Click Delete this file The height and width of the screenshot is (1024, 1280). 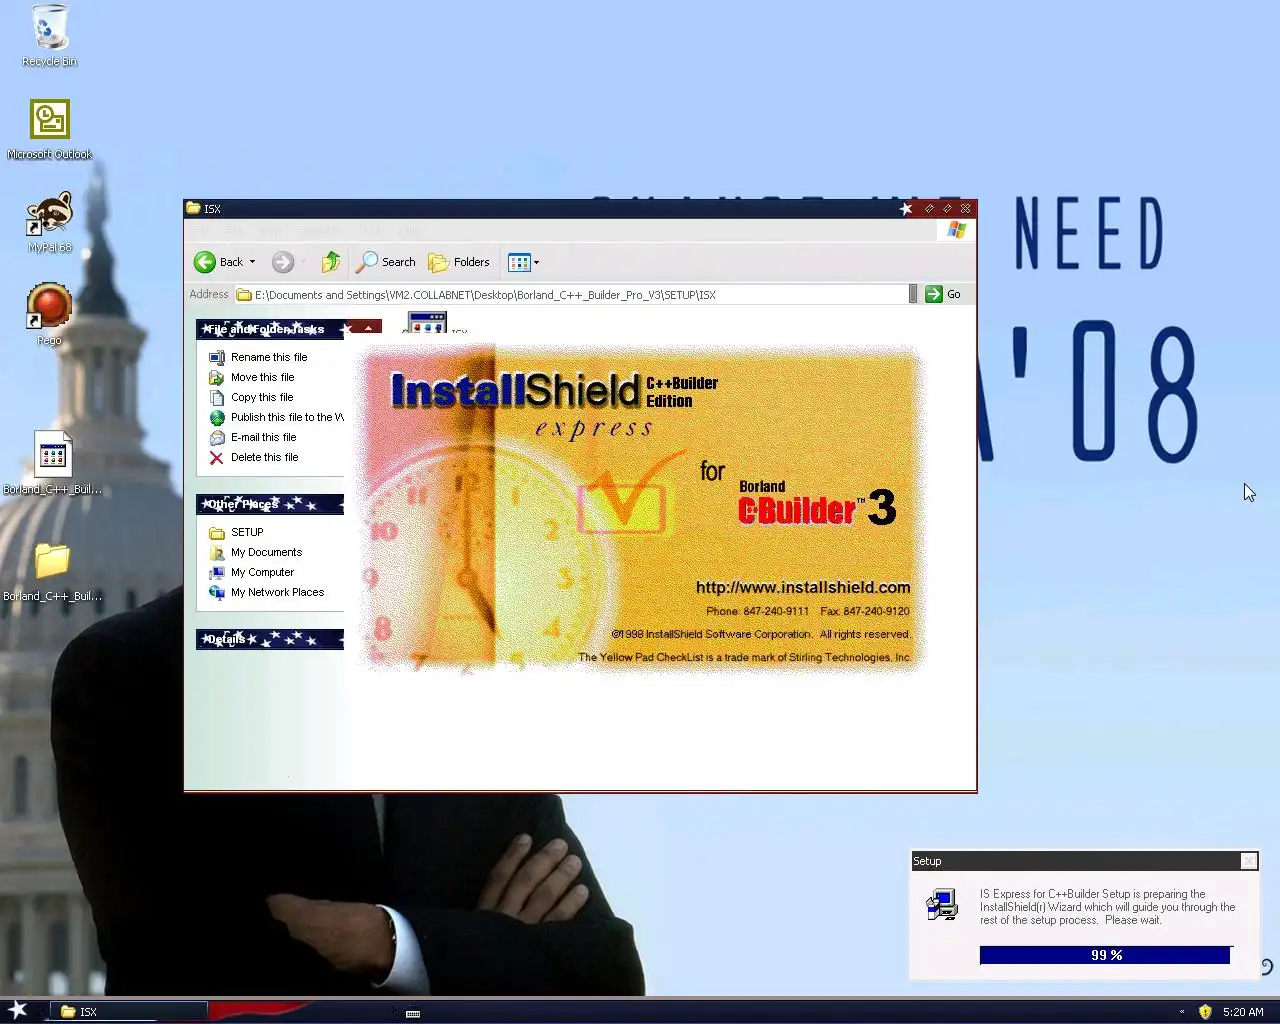pyautogui.click(x=265, y=457)
